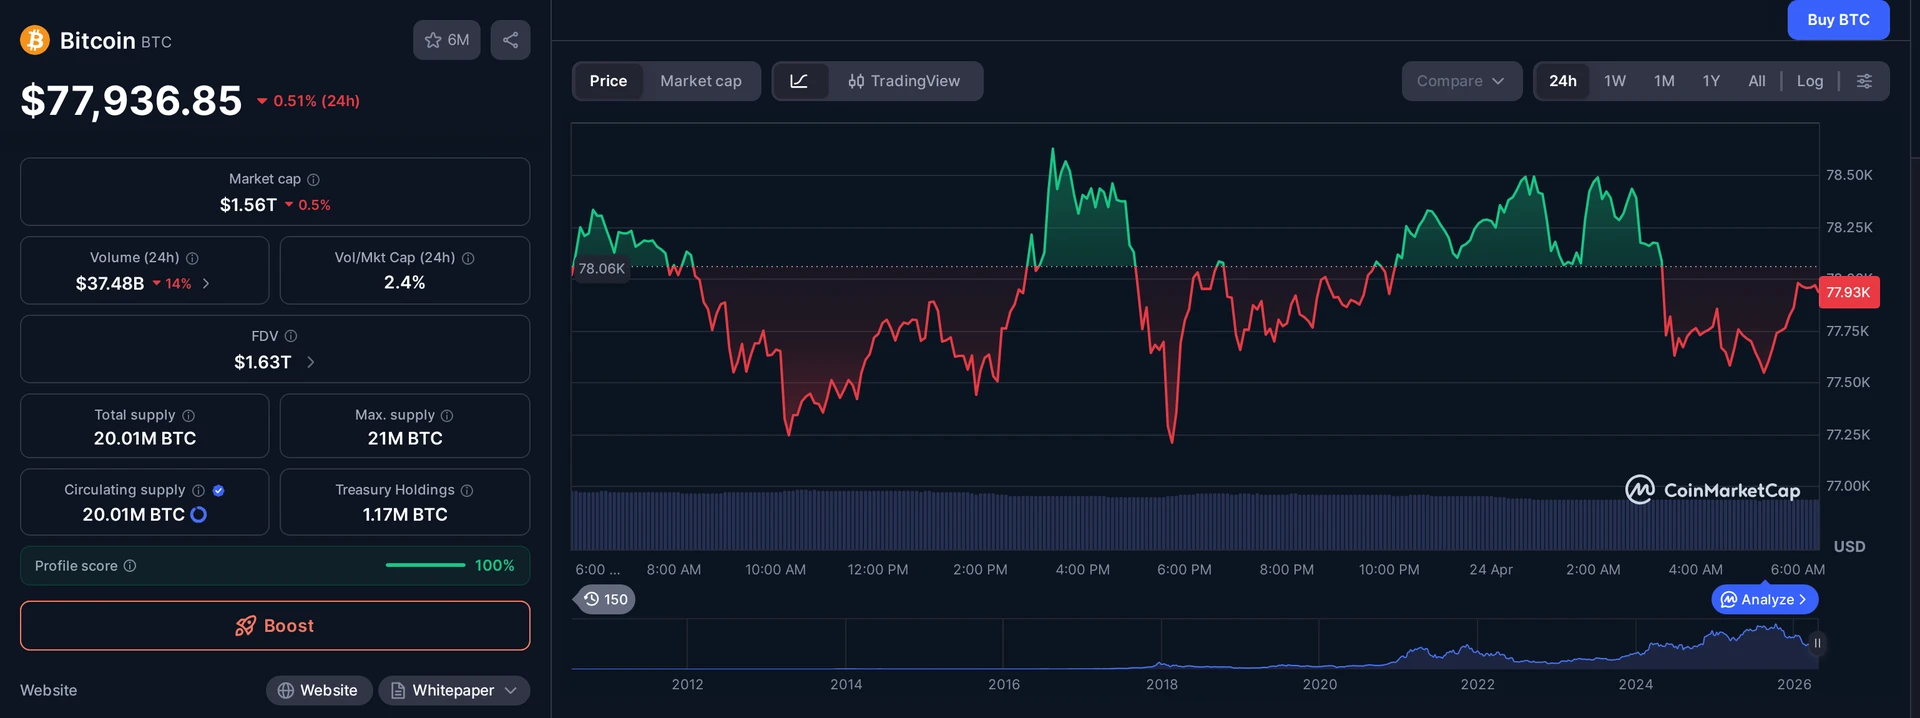Switch chart to TradingView mode
The image size is (1920, 718).
tap(904, 81)
